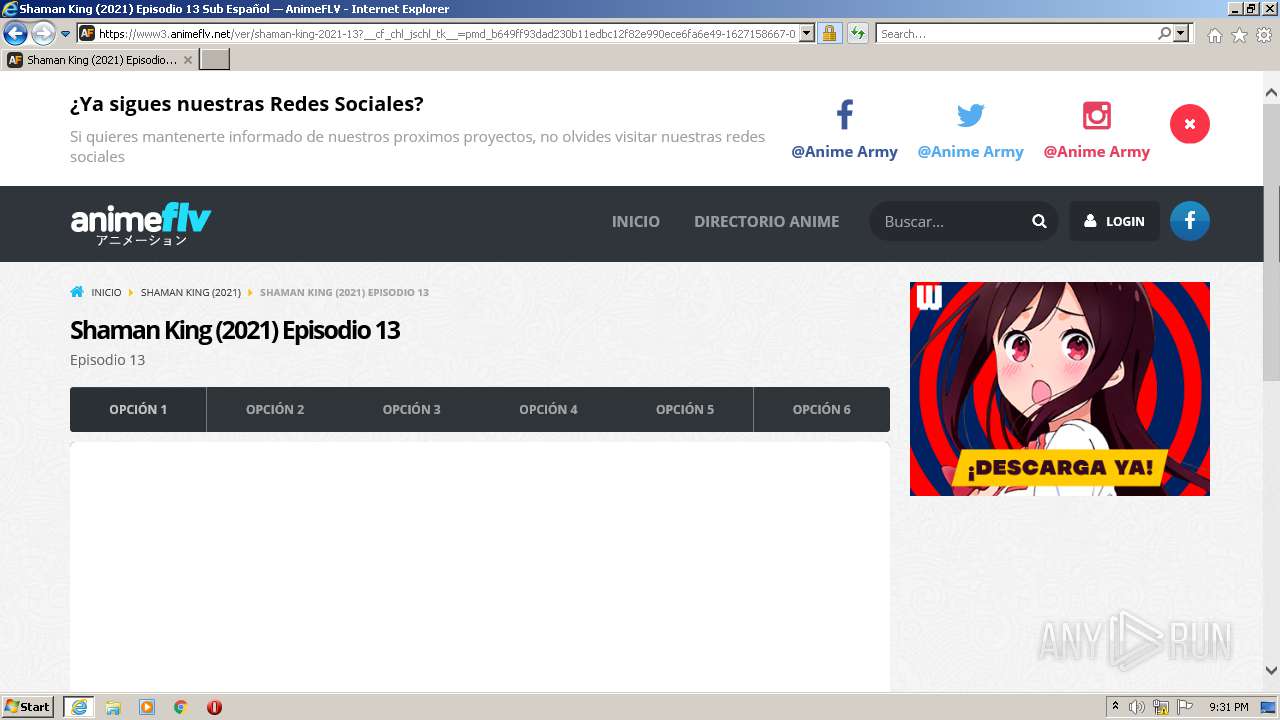Click the round blue Facebook button in header
This screenshot has width=1280, height=720.
click(x=1190, y=221)
